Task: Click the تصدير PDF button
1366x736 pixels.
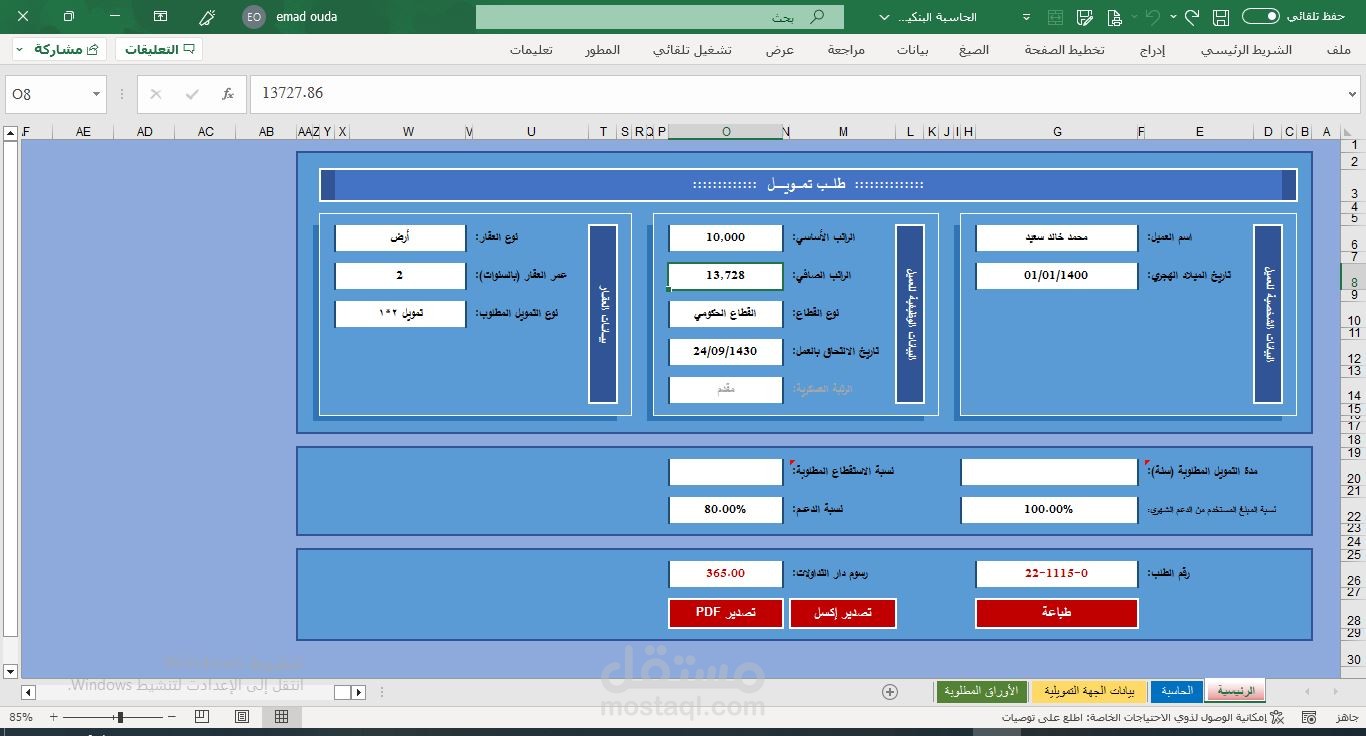Action: click(726, 613)
